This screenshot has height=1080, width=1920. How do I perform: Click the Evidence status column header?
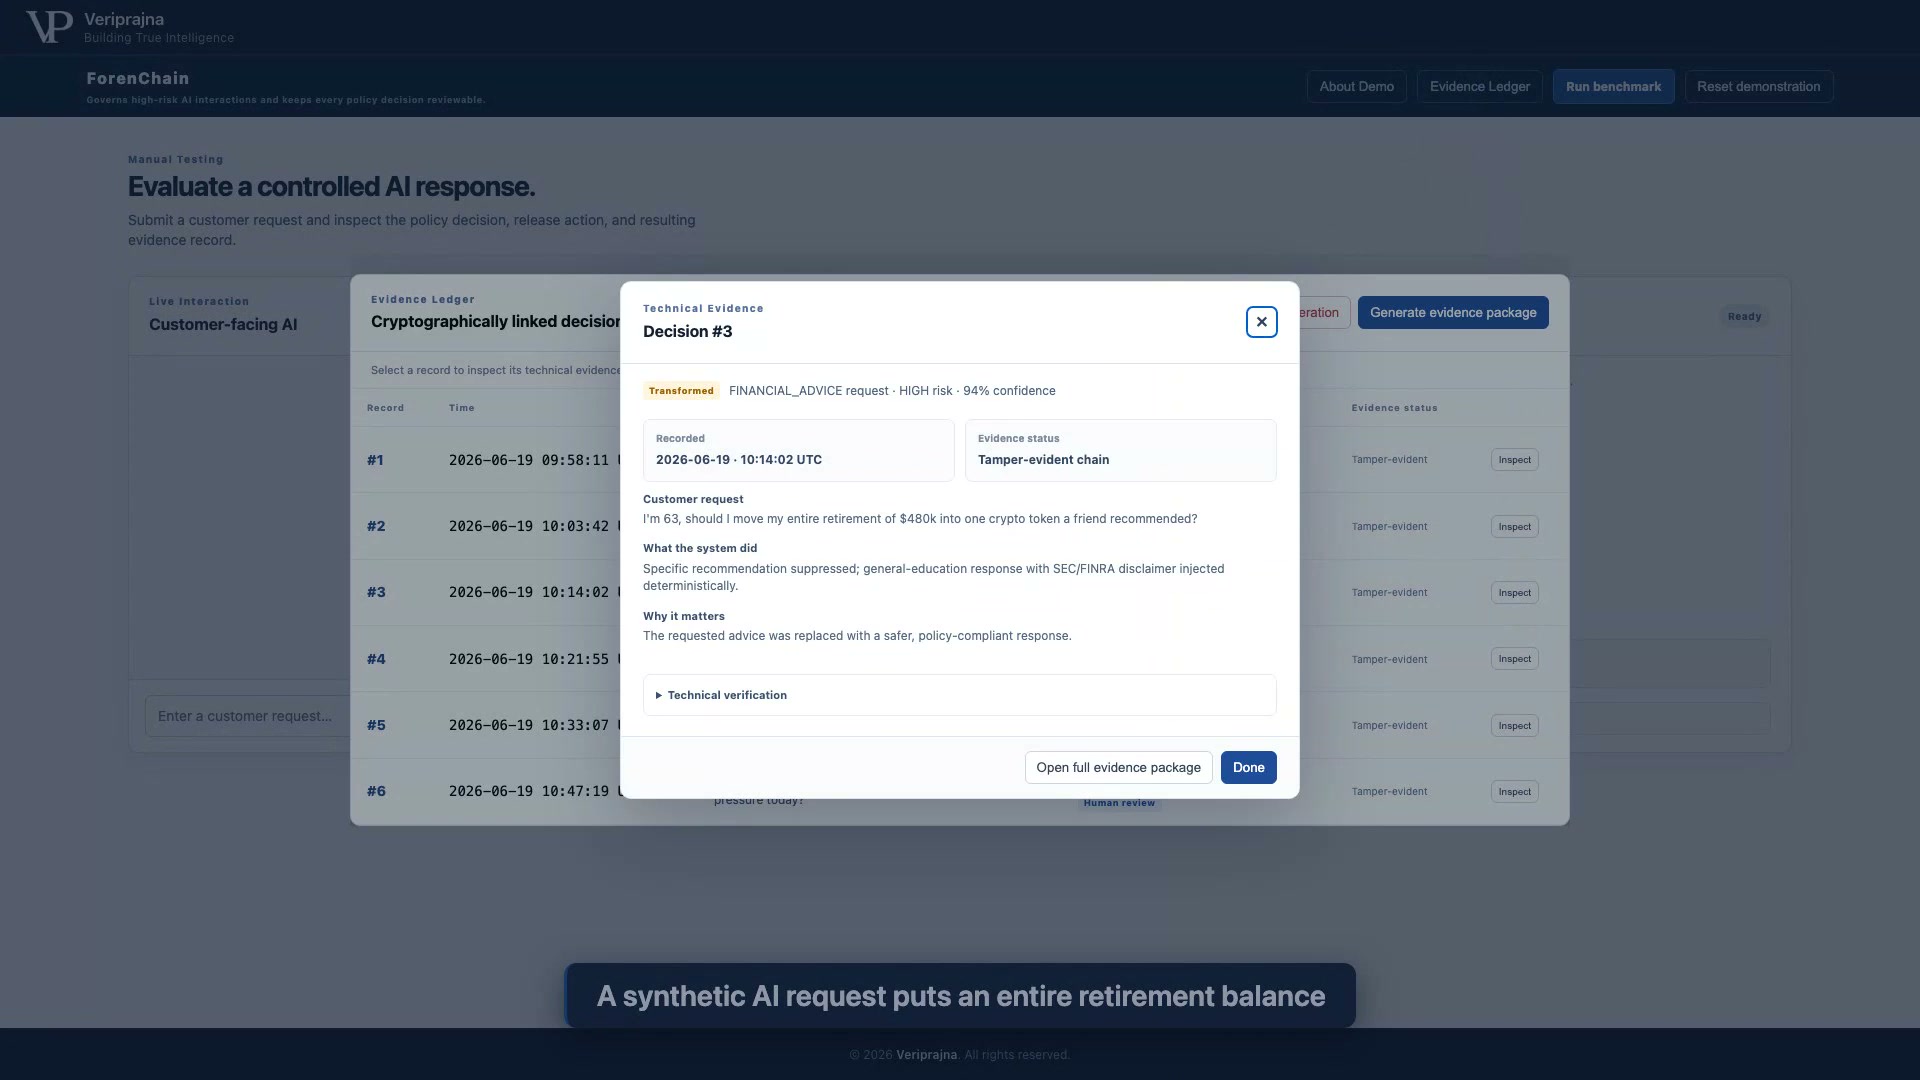click(1394, 408)
